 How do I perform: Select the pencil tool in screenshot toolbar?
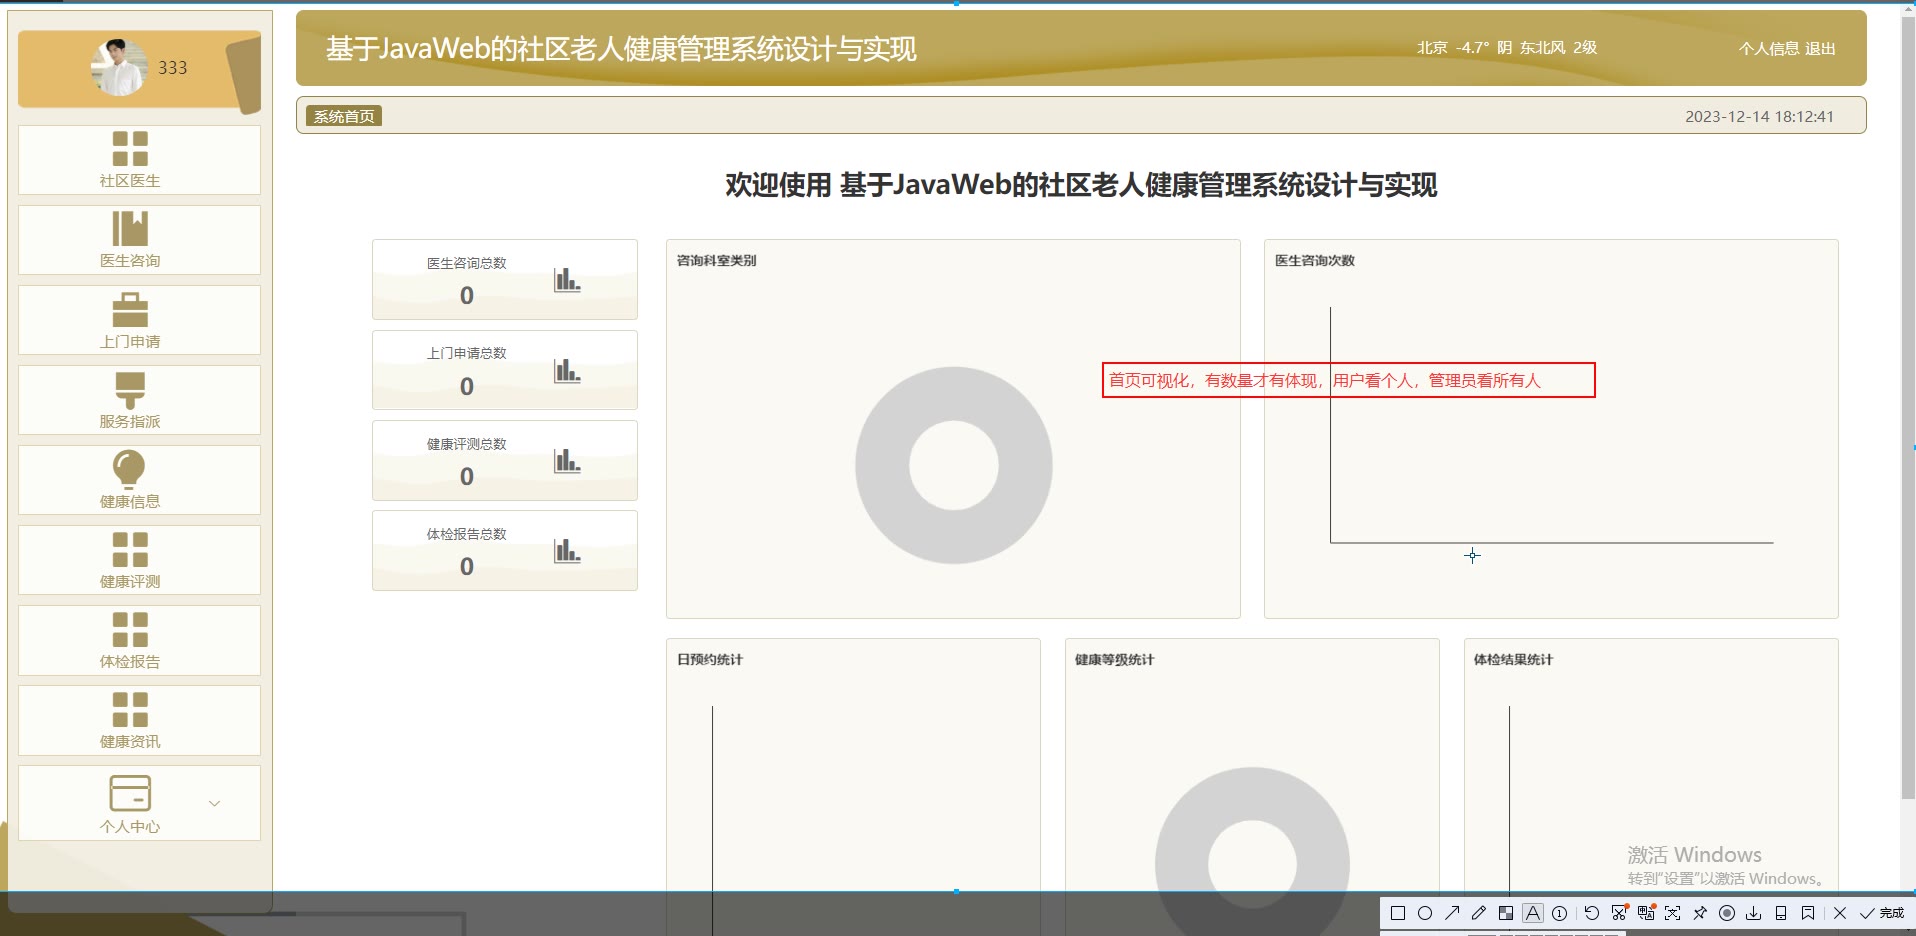(x=1479, y=913)
